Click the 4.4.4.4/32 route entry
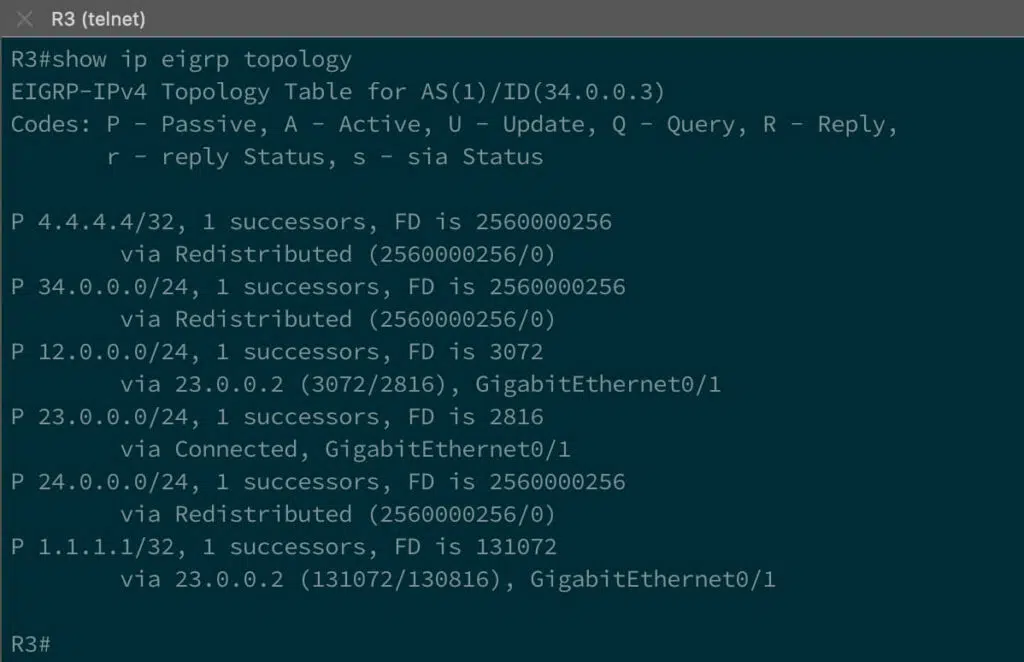 point(106,221)
